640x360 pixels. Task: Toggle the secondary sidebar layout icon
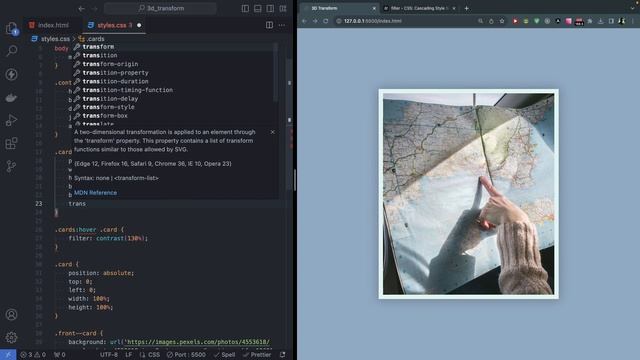coord(270,8)
